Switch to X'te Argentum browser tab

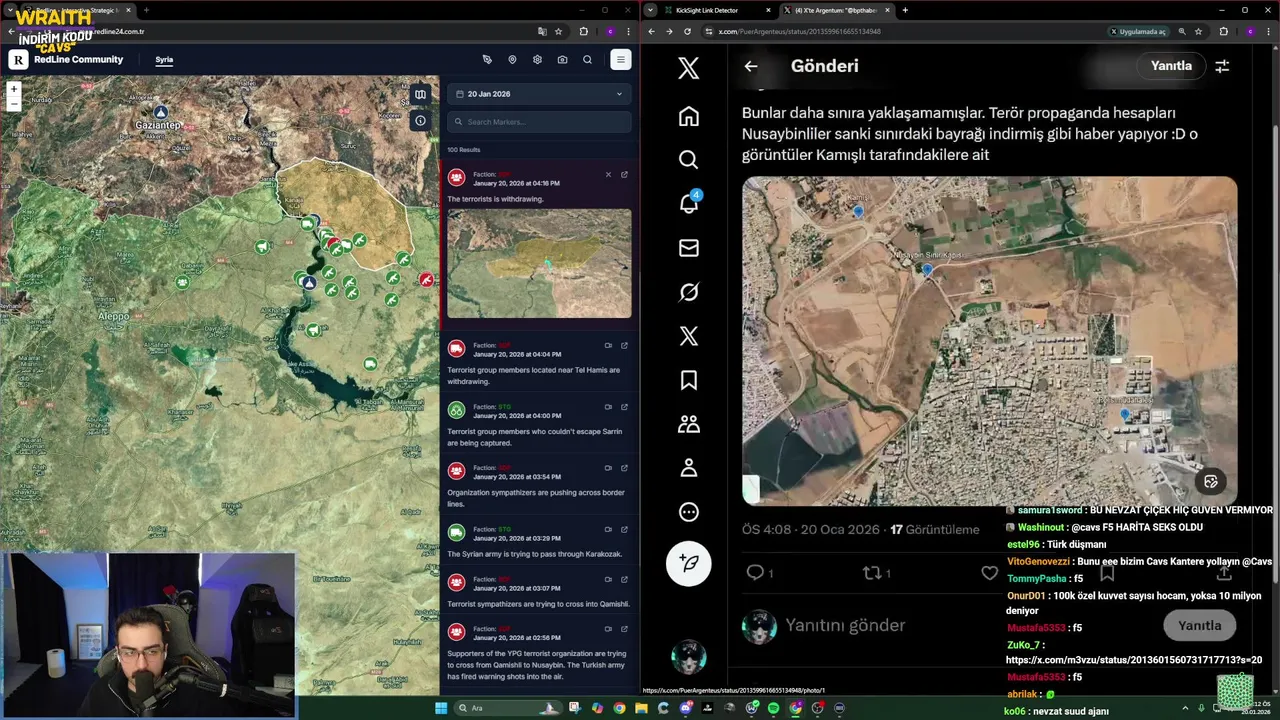836,10
